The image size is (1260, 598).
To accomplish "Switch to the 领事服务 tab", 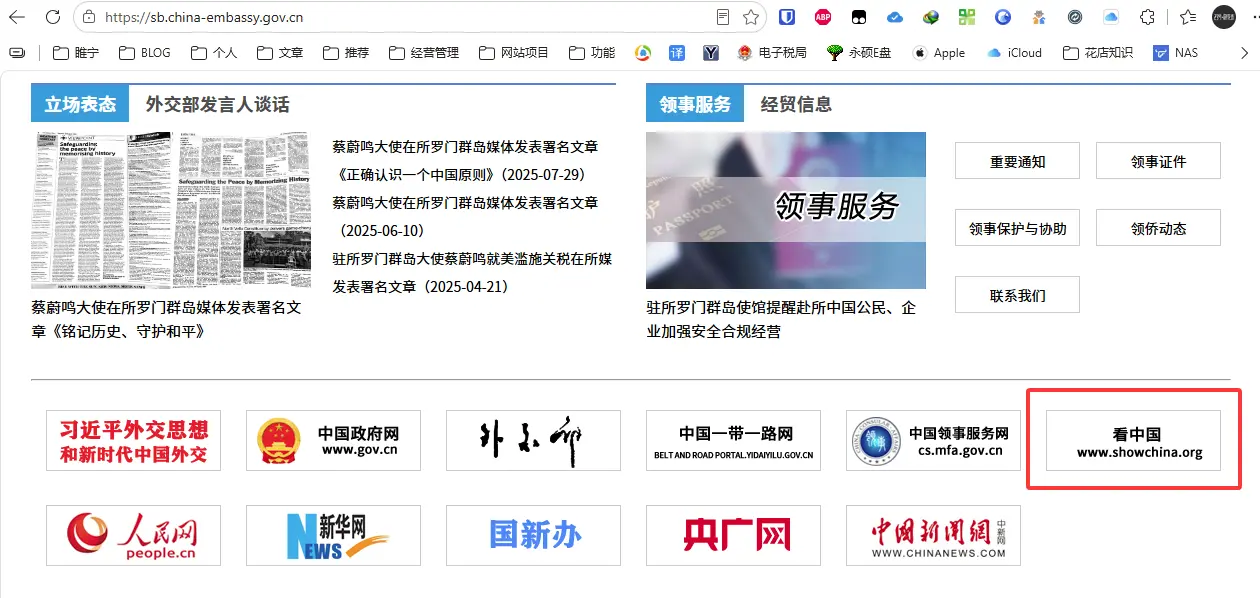I will pyautogui.click(x=695, y=104).
